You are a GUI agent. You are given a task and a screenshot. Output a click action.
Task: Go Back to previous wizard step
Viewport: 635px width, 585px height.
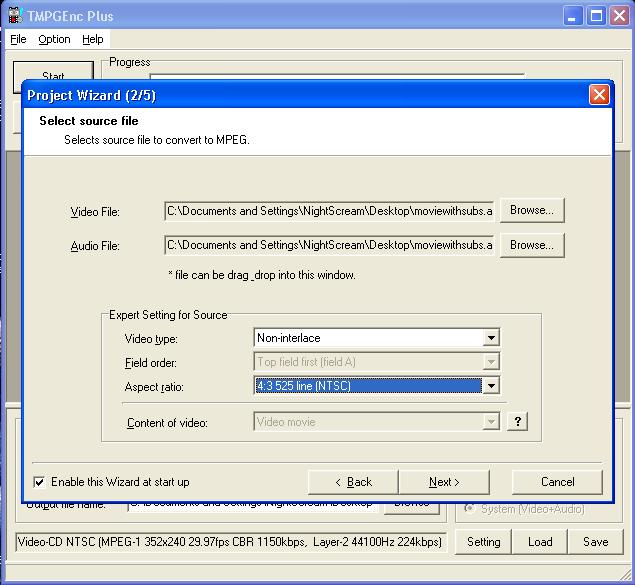pos(353,482)
